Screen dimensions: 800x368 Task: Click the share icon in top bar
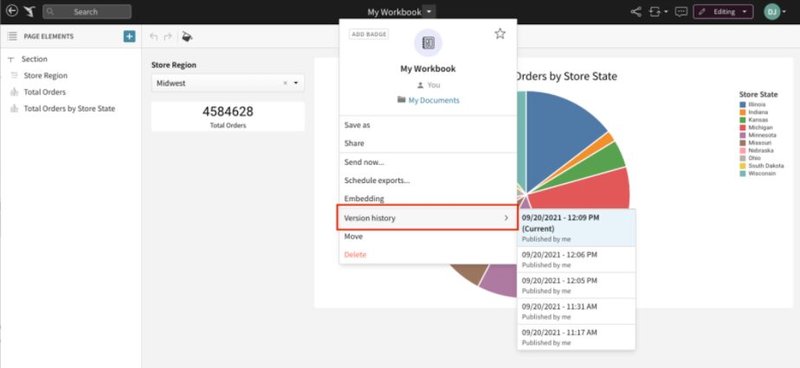(x=636, y=12)
